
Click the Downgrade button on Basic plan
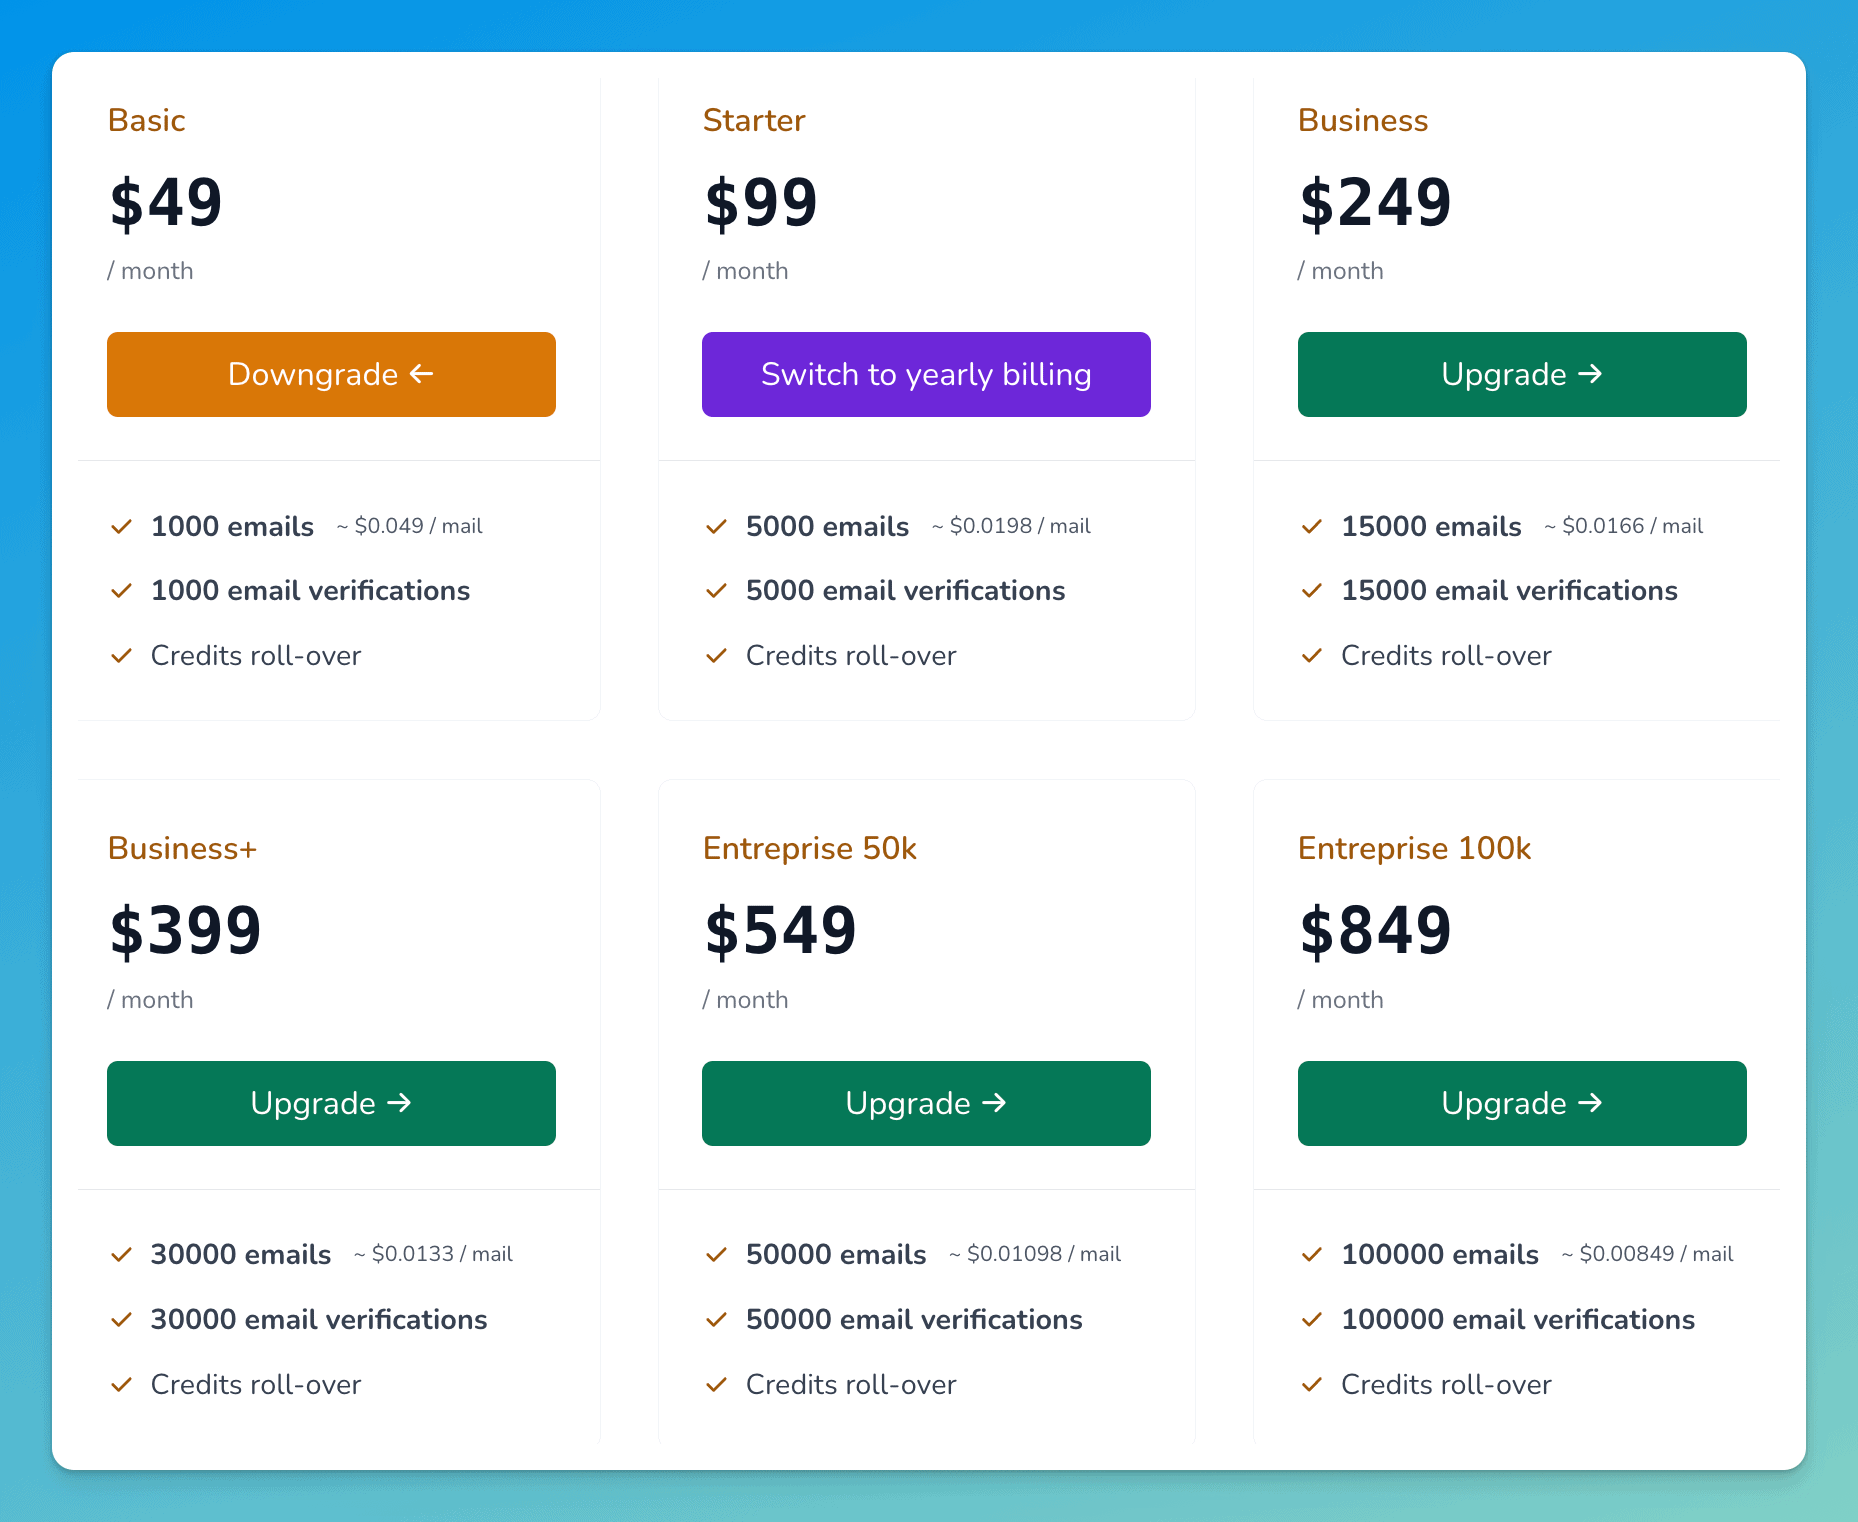point(331,374)
